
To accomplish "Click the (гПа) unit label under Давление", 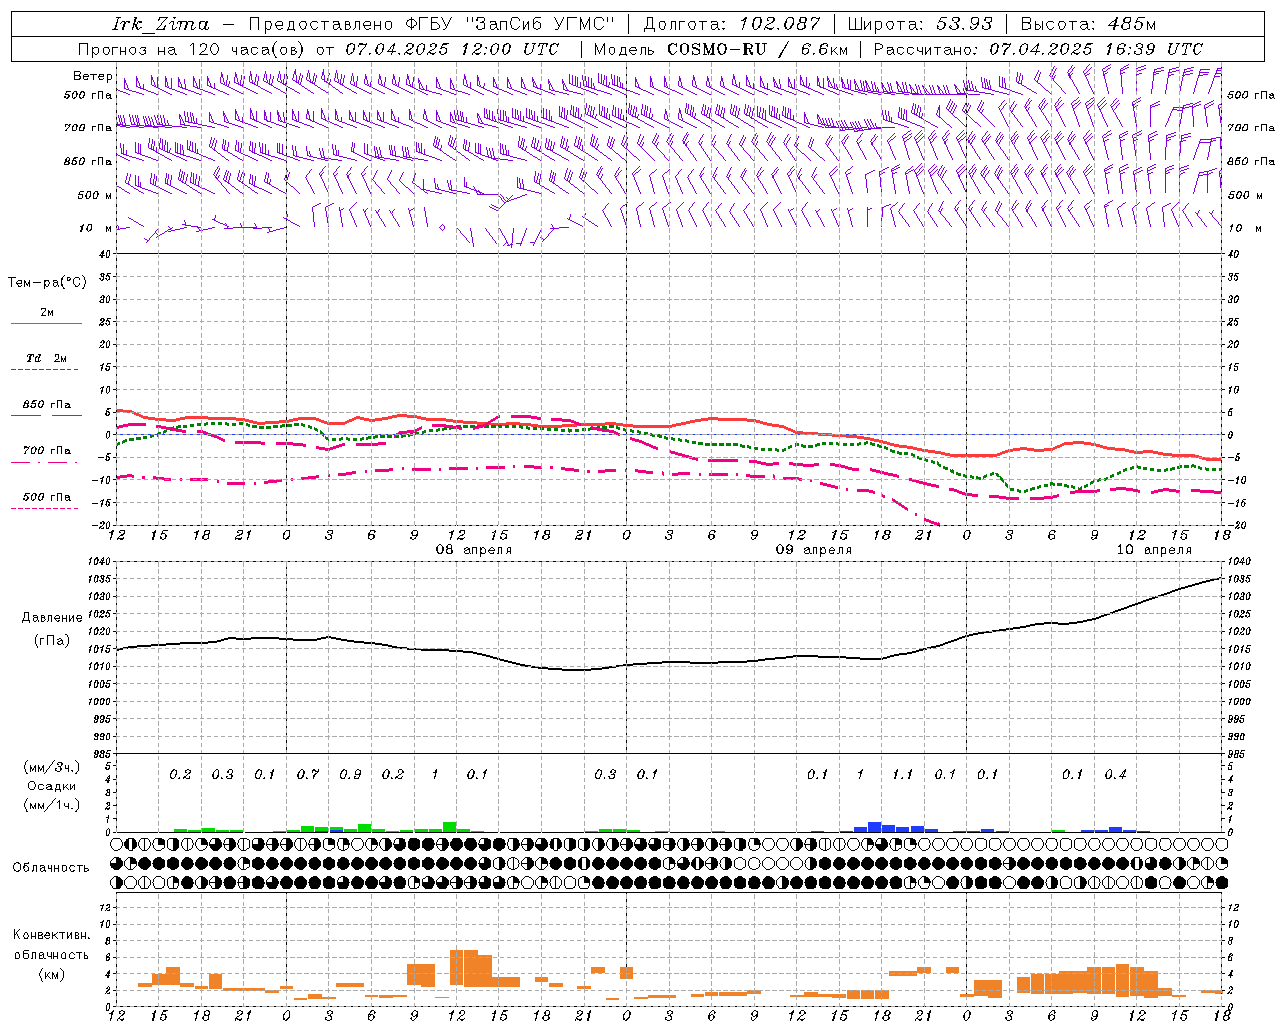I will click(52, 641).
